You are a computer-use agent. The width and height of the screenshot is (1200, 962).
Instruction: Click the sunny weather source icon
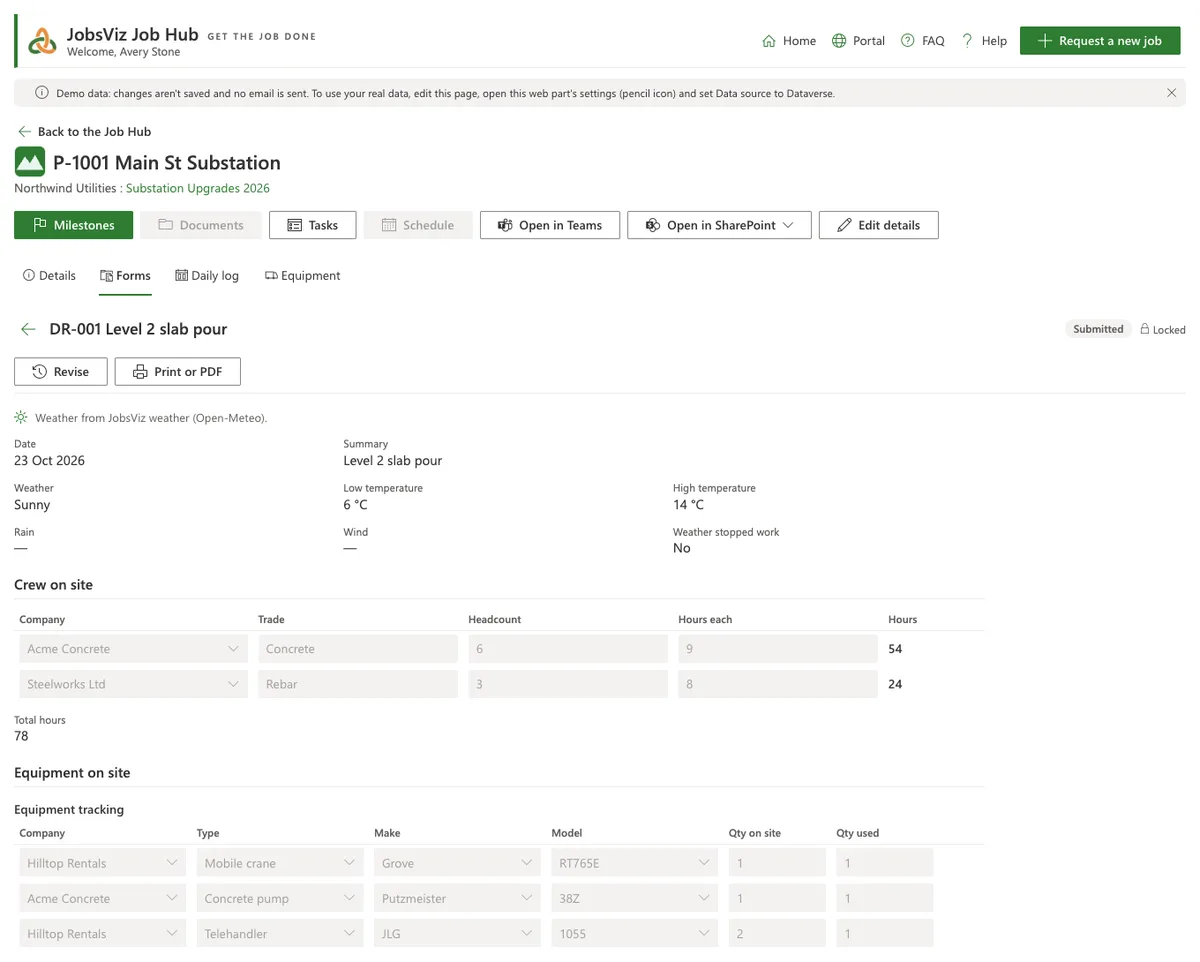pos(21,417)
